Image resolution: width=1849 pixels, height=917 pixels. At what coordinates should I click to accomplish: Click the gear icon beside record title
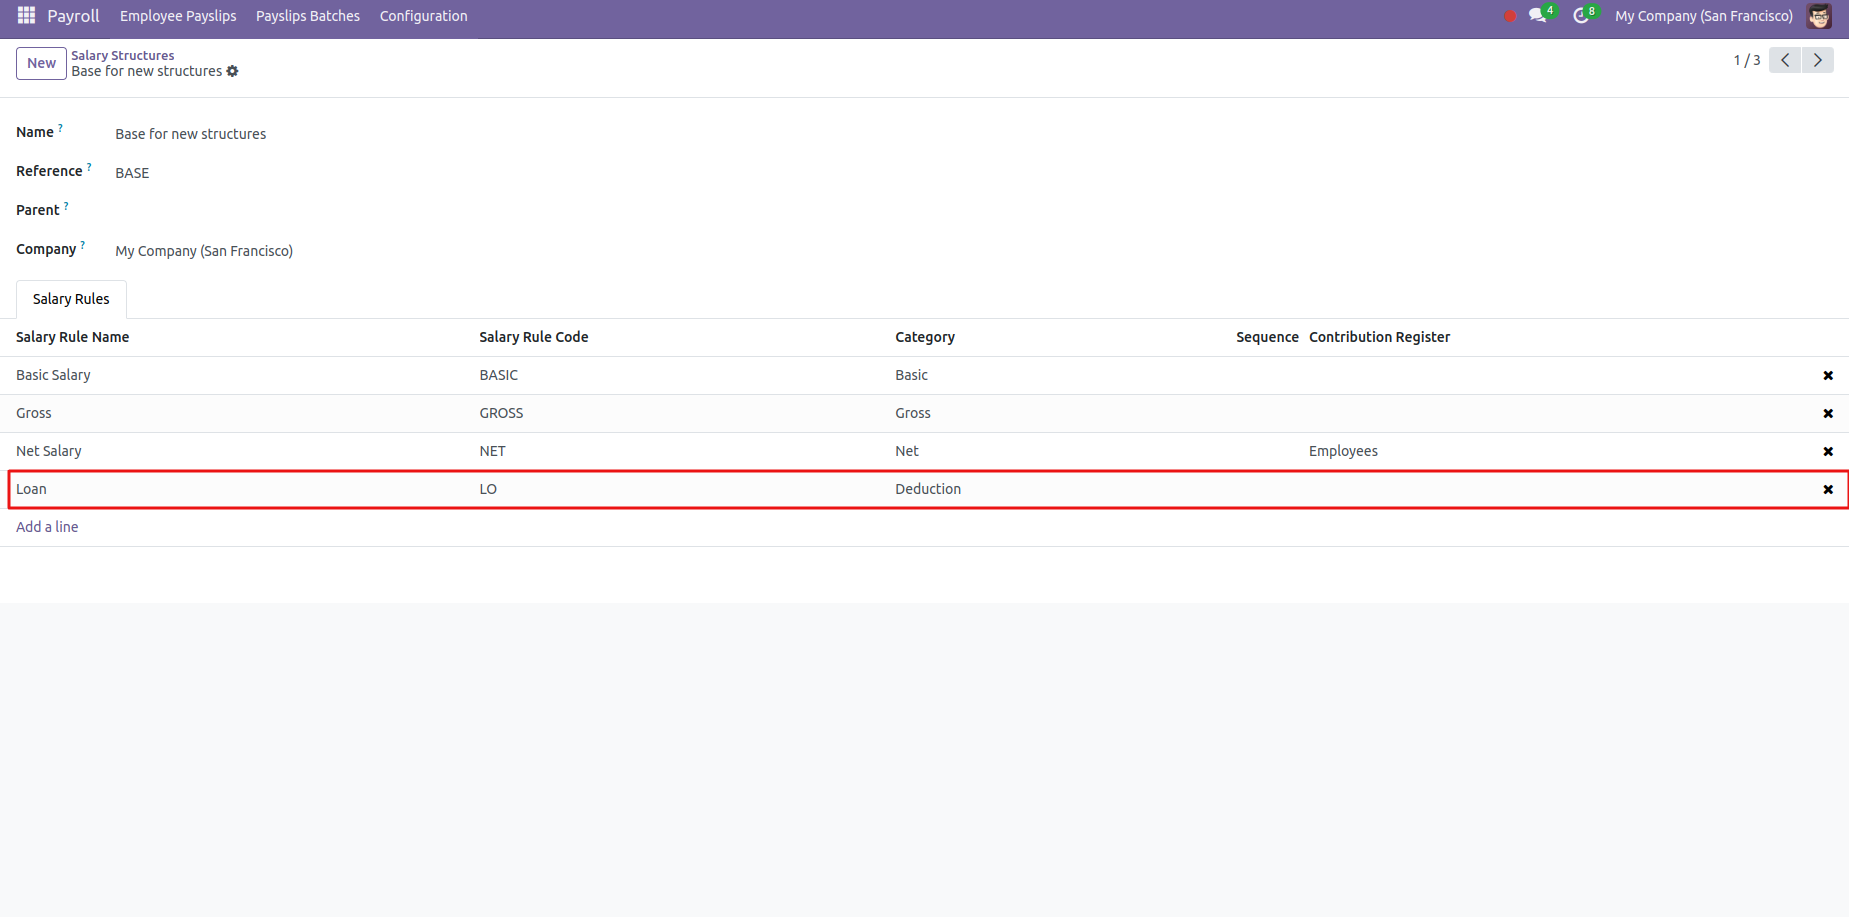[x=233, y=71]
